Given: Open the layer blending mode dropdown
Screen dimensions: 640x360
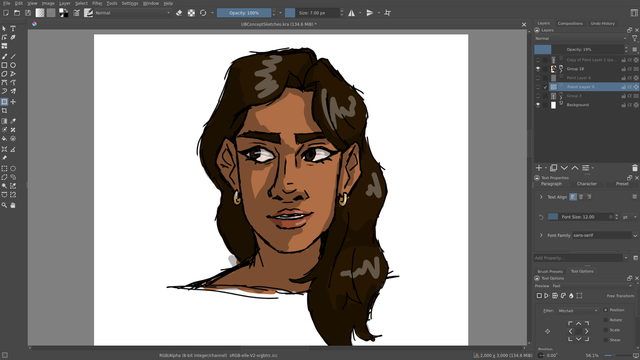Looking at the screenshot, I should (581, 38).
